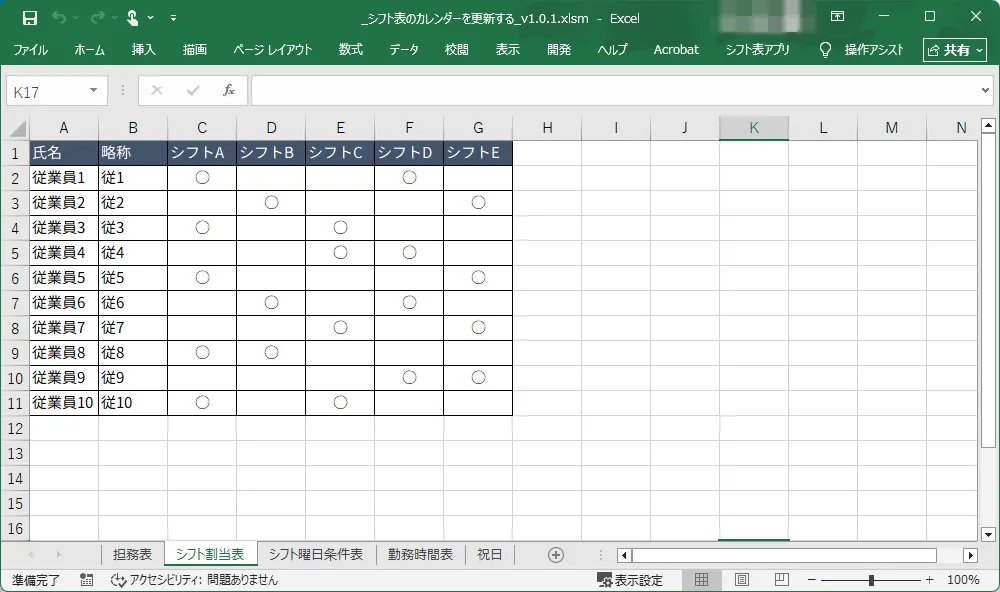Click the 表示設定 button in status bar

tap(630, 580)
